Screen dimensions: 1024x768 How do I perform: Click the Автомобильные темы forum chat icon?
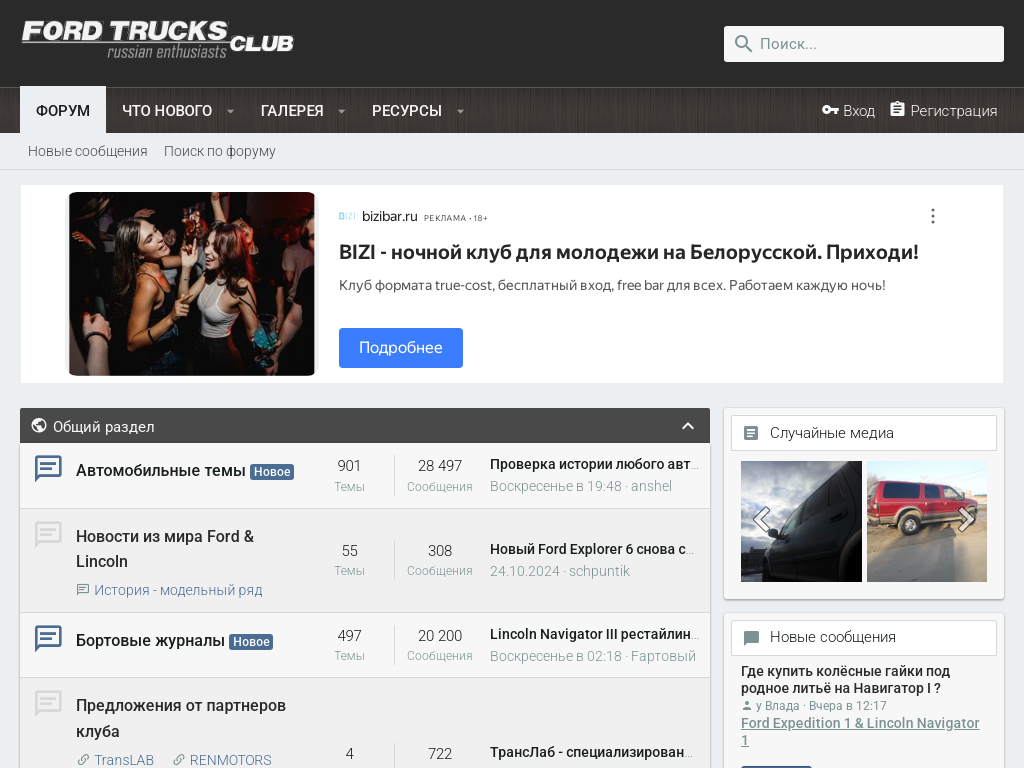48,468
